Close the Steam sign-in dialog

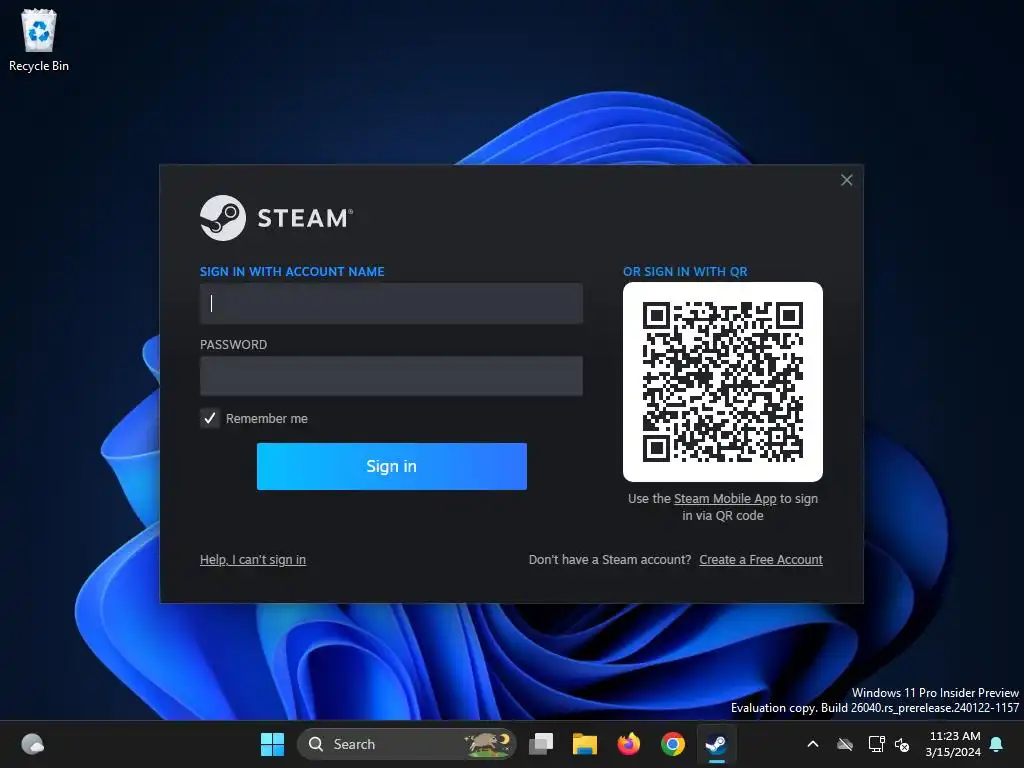tap(846, 180)
